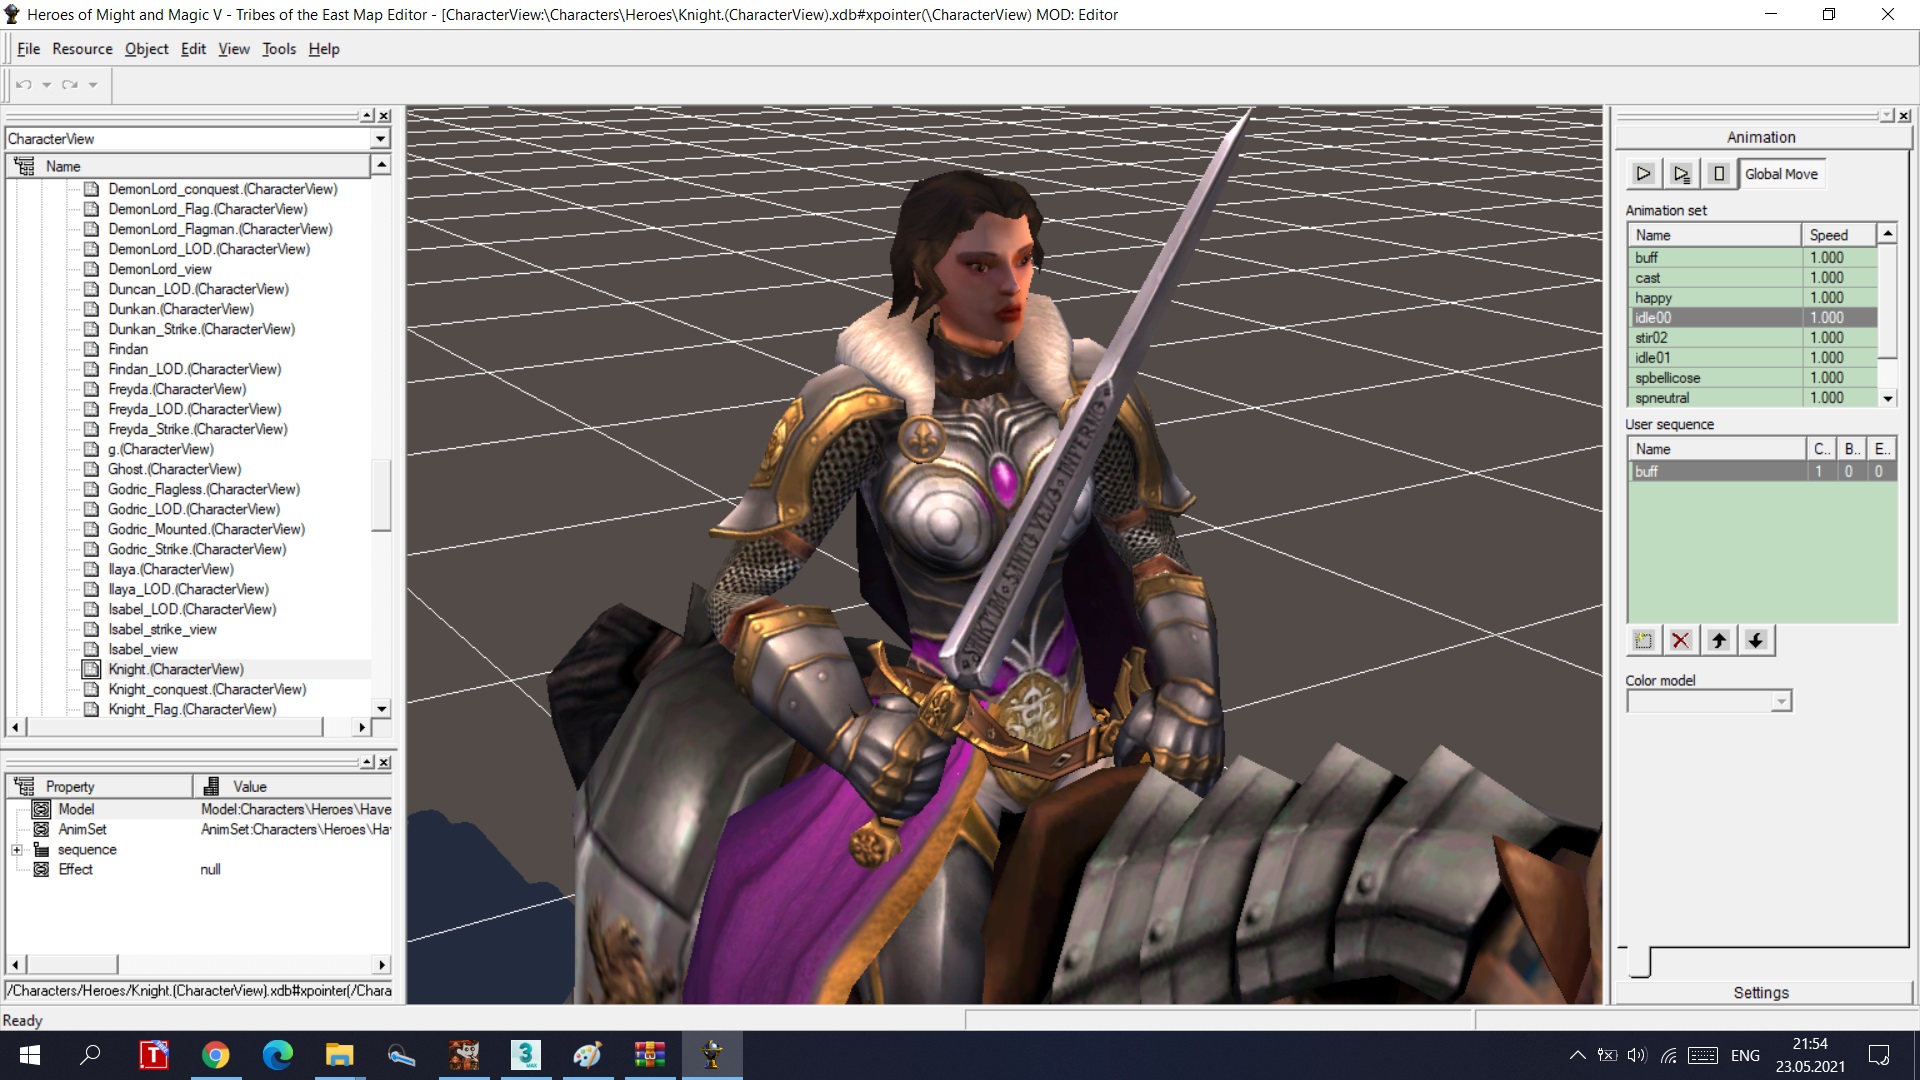
Task: Click the property panel horizontal scrollbar thumb
Action: tap(72, 965)
